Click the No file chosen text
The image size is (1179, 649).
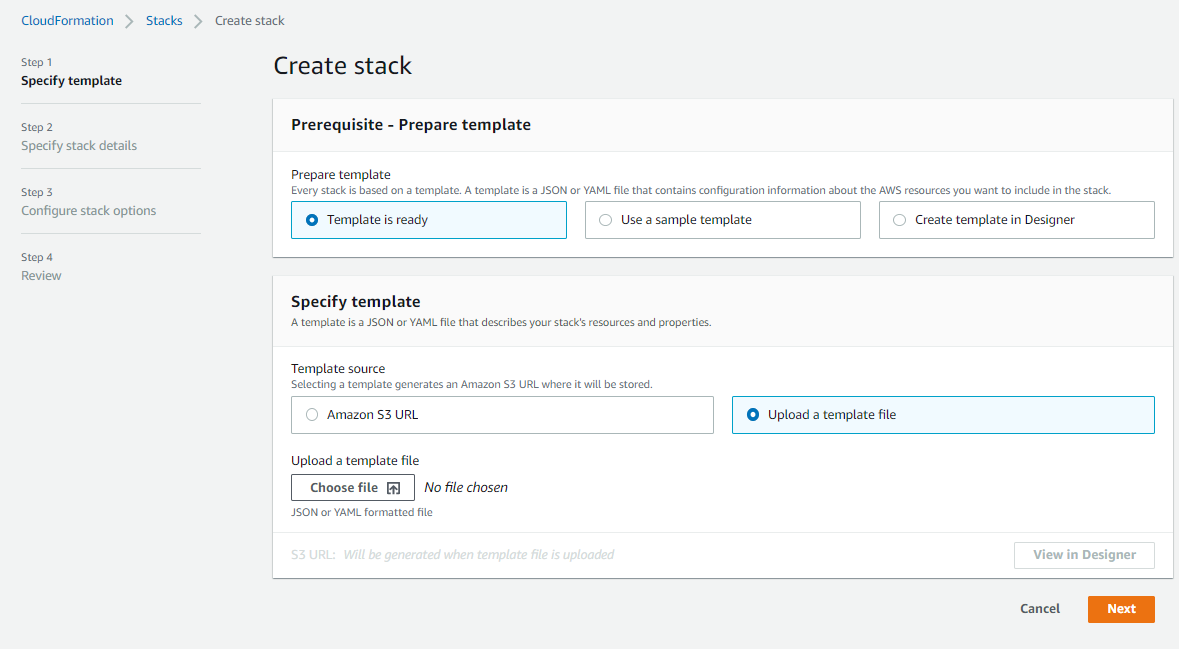click(x=466, y=487)
